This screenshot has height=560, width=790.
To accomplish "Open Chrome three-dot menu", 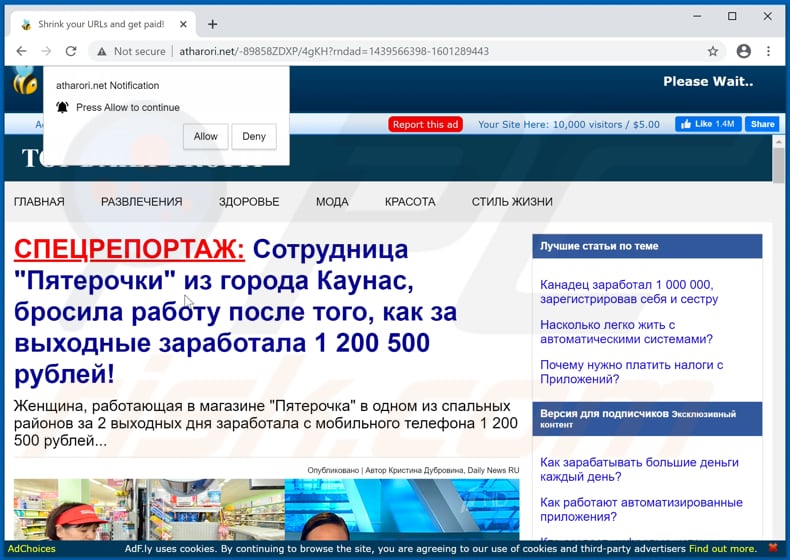I will click(768, 51).
